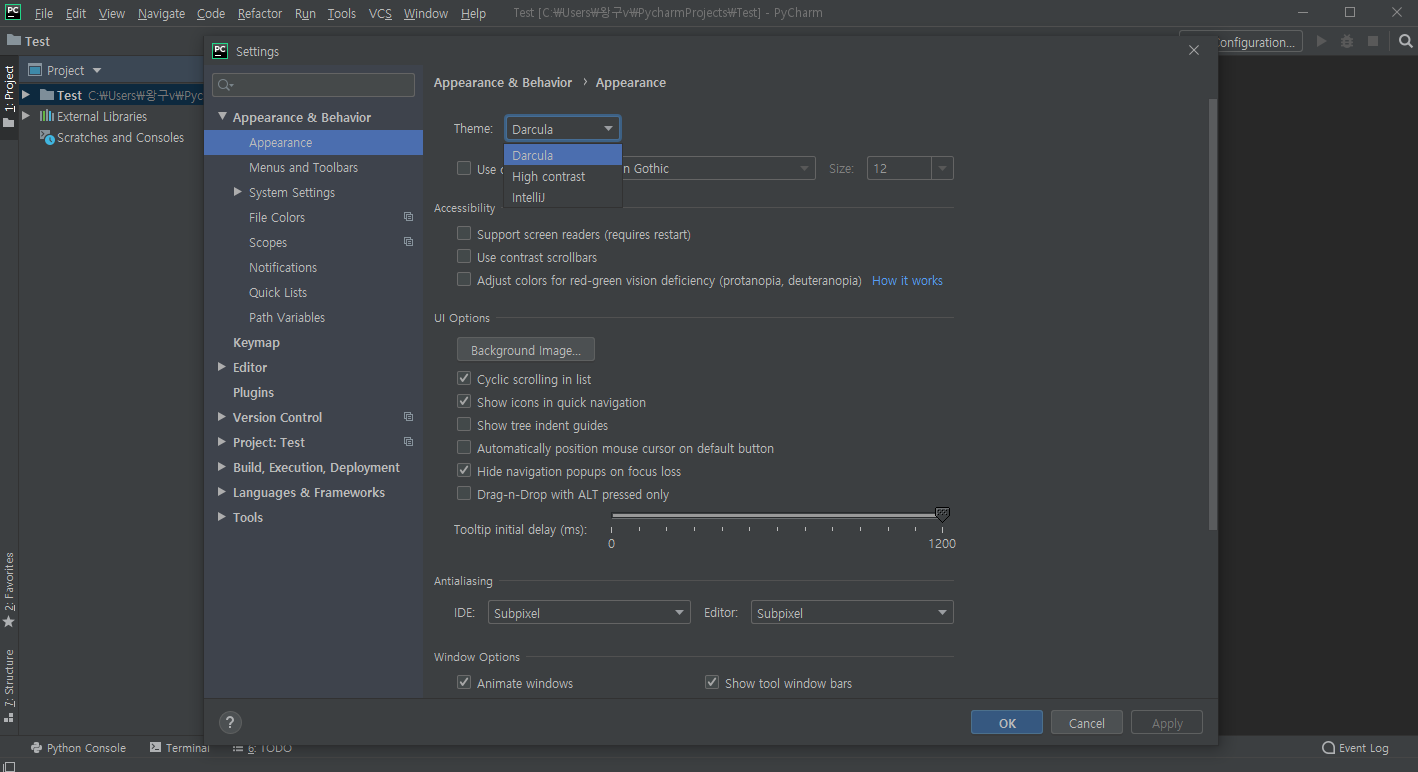Enable Support screen readers checkbox
Image resolution: width=1418 pixels, height=772 pixels.
[464, 234]
